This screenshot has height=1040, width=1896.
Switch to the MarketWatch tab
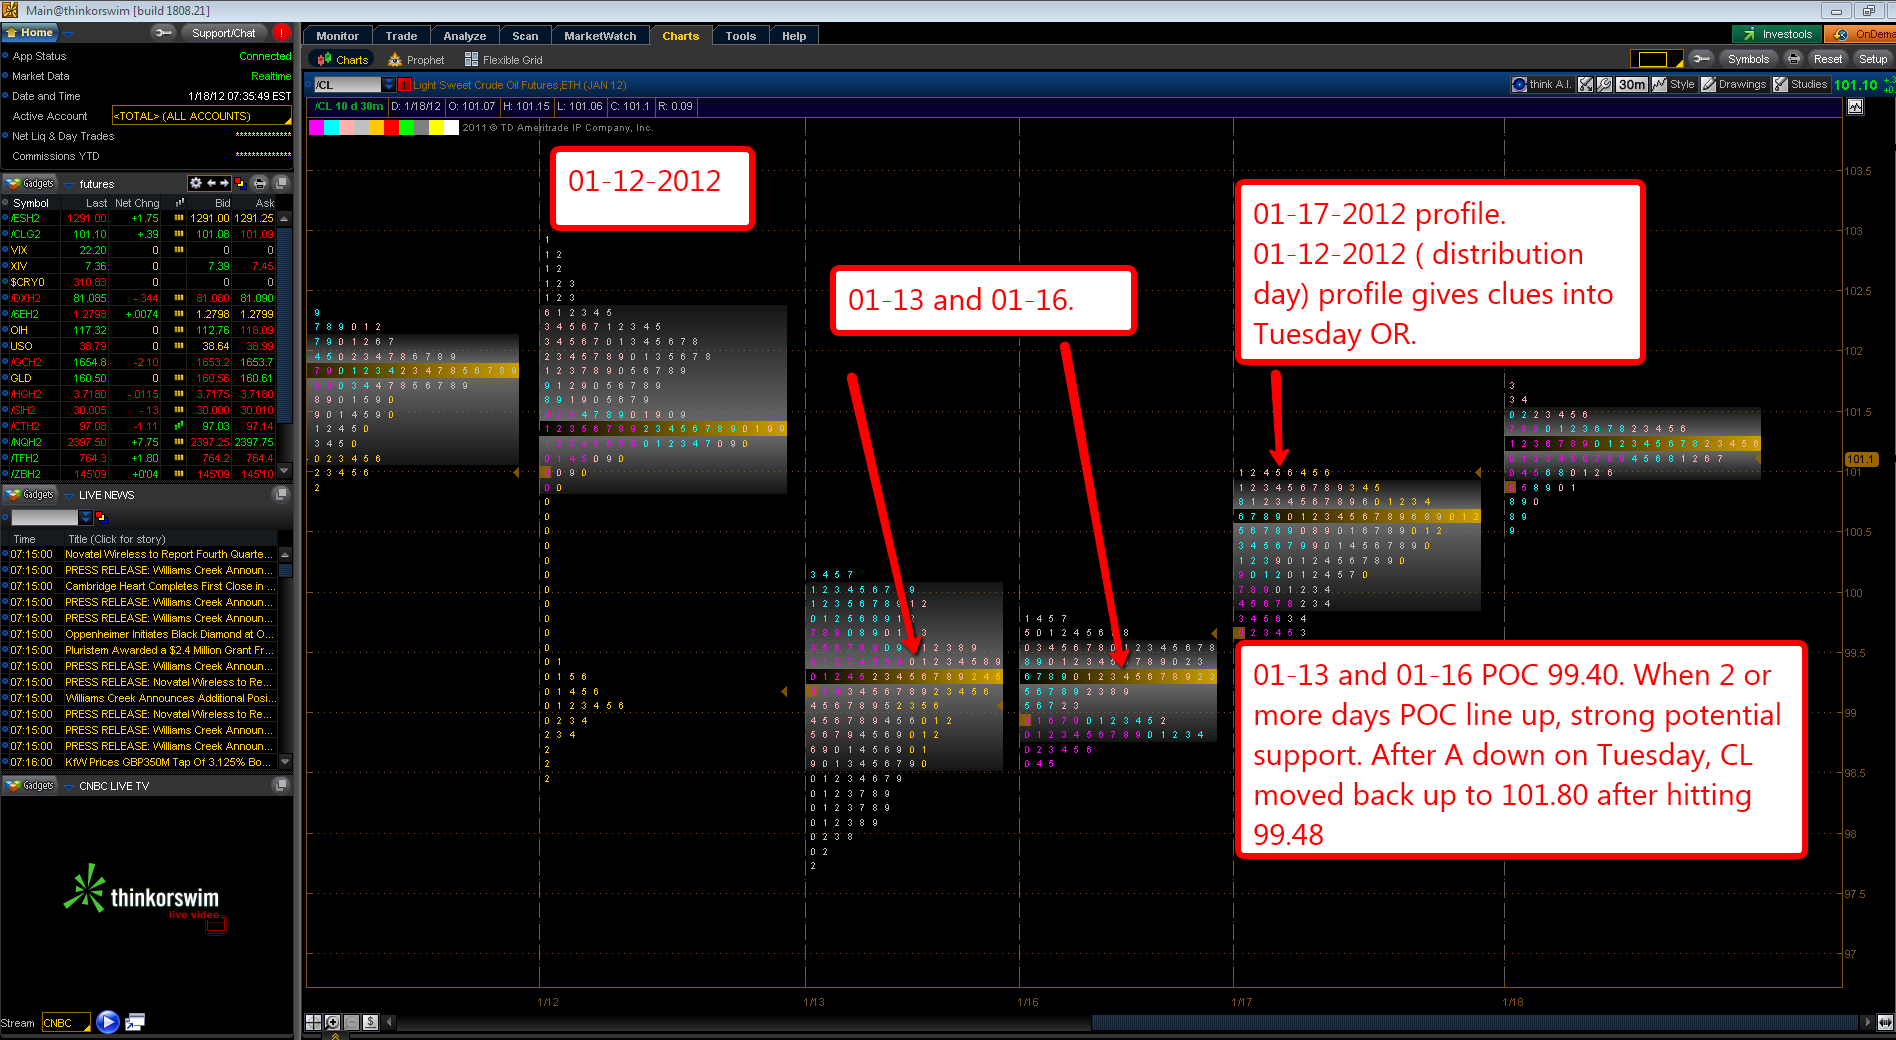coord(600,36)
